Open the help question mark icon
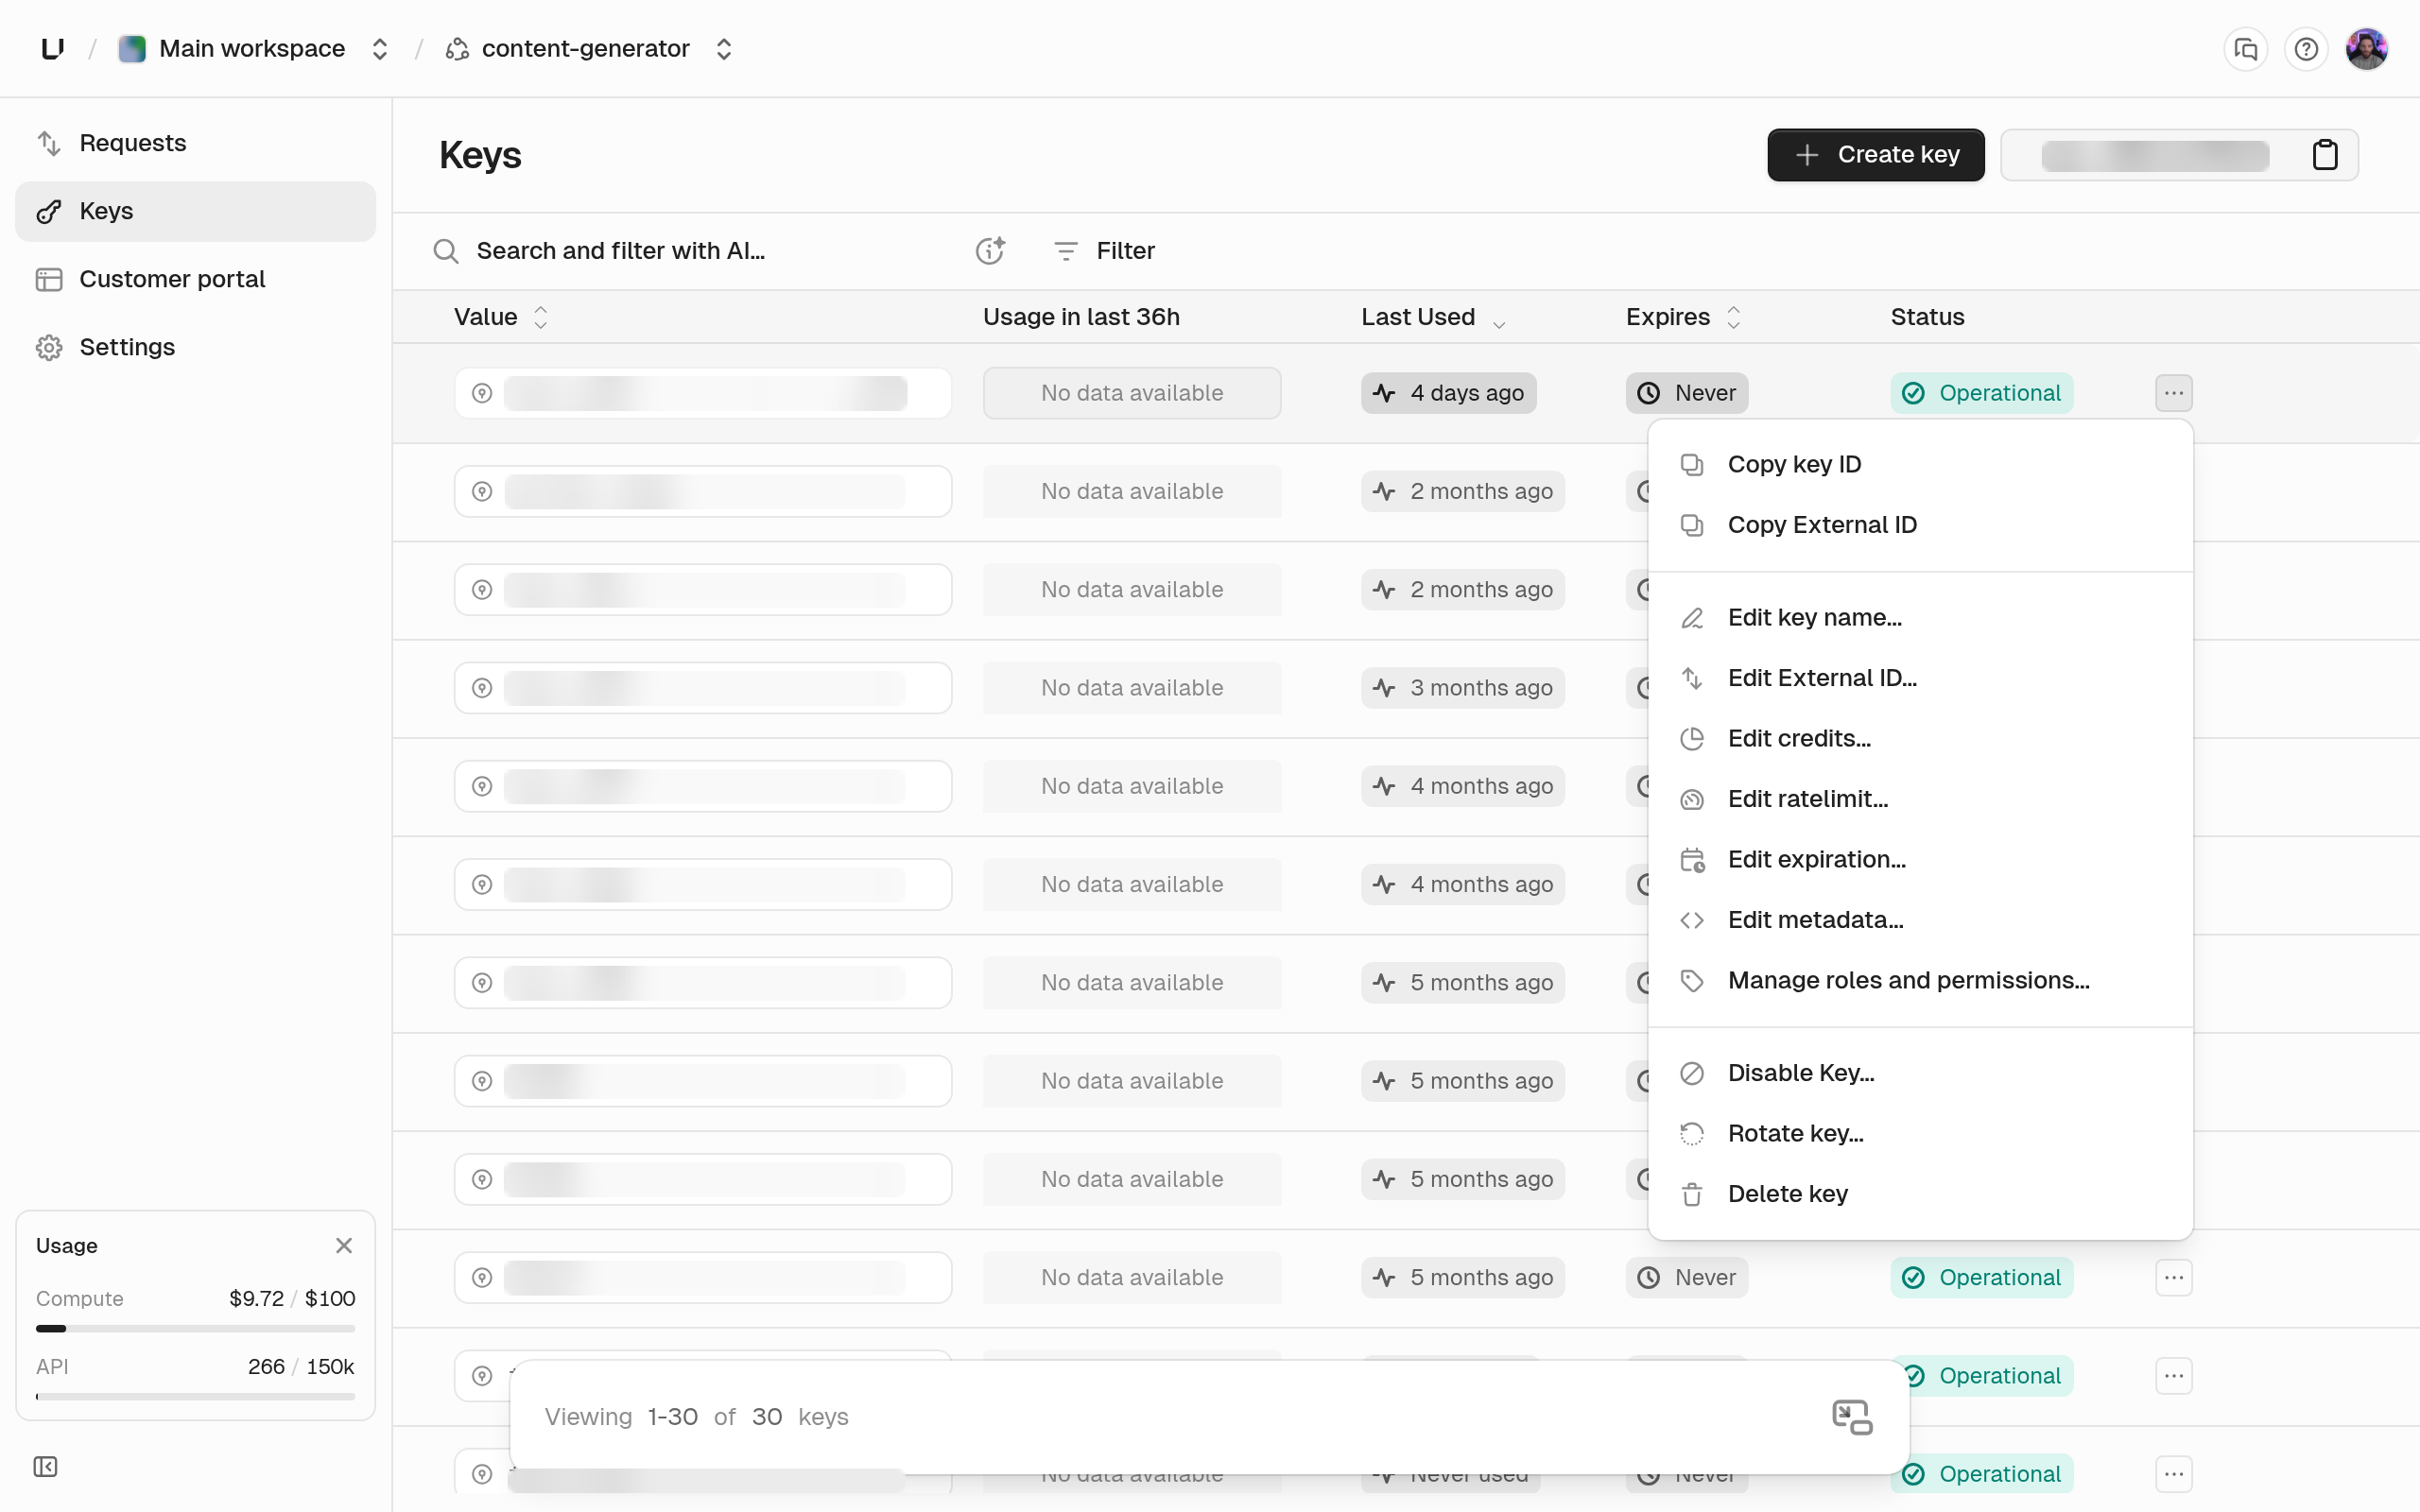The height and width of the screenshot is (1512, 2420). click(2306, 49)
